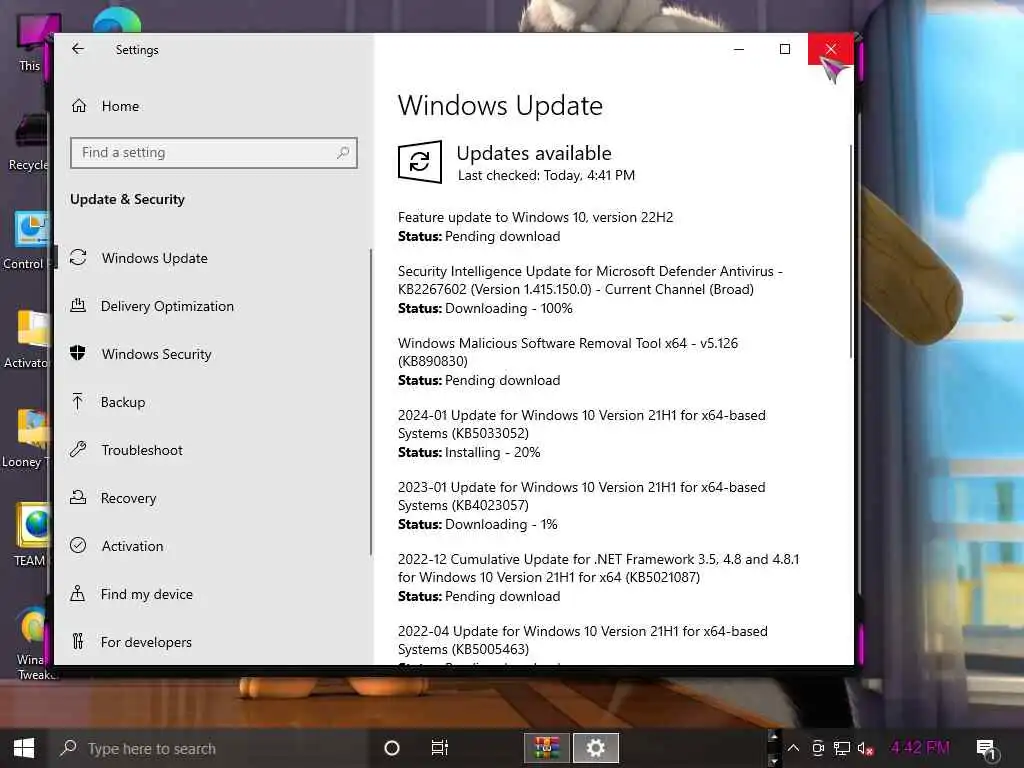The height and width of the screenshot is (768, 1024).
Task: Open the Action Center notifications icon
Action: tap(986, 749)
